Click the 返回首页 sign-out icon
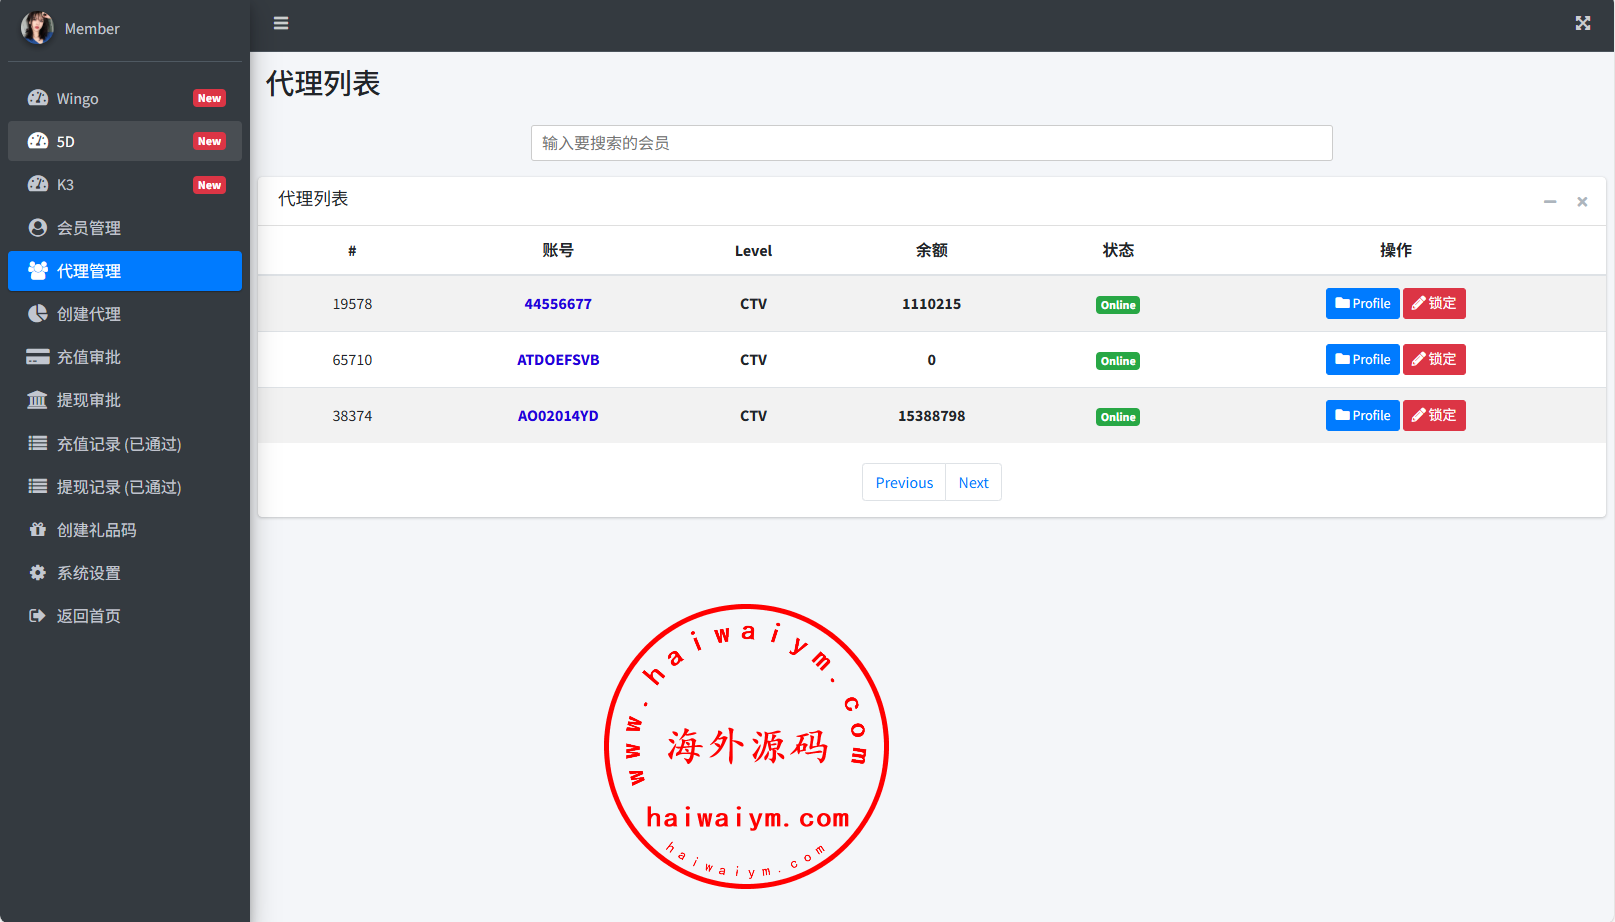This screenshot has width=1615, height=922. [x=38, y=616]
